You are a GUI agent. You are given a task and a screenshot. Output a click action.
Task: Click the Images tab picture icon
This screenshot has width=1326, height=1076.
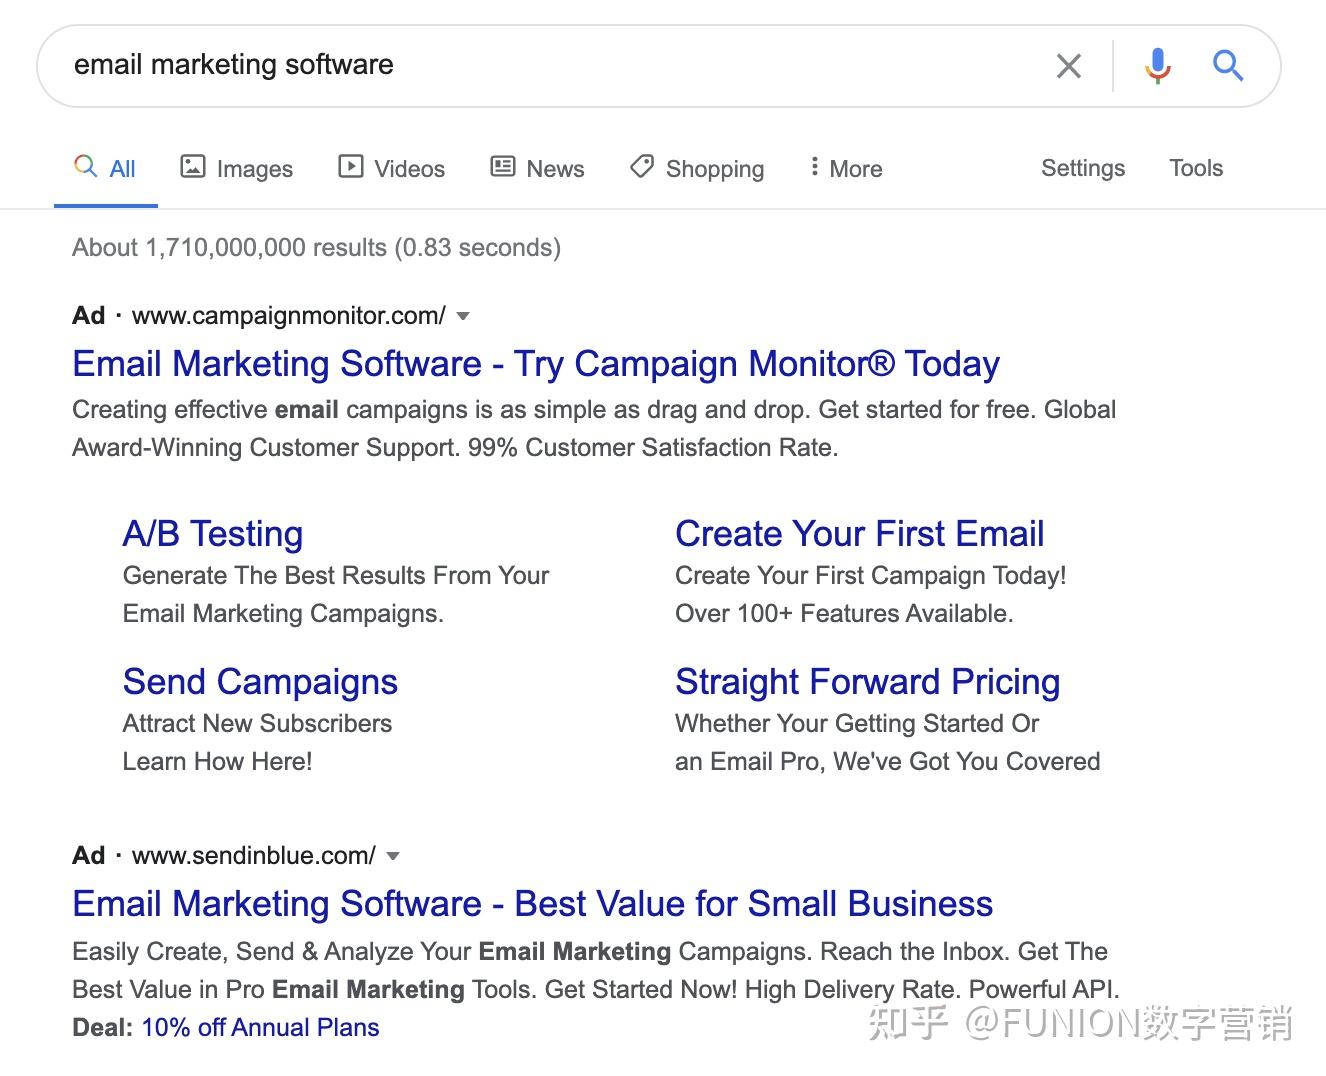192,166
